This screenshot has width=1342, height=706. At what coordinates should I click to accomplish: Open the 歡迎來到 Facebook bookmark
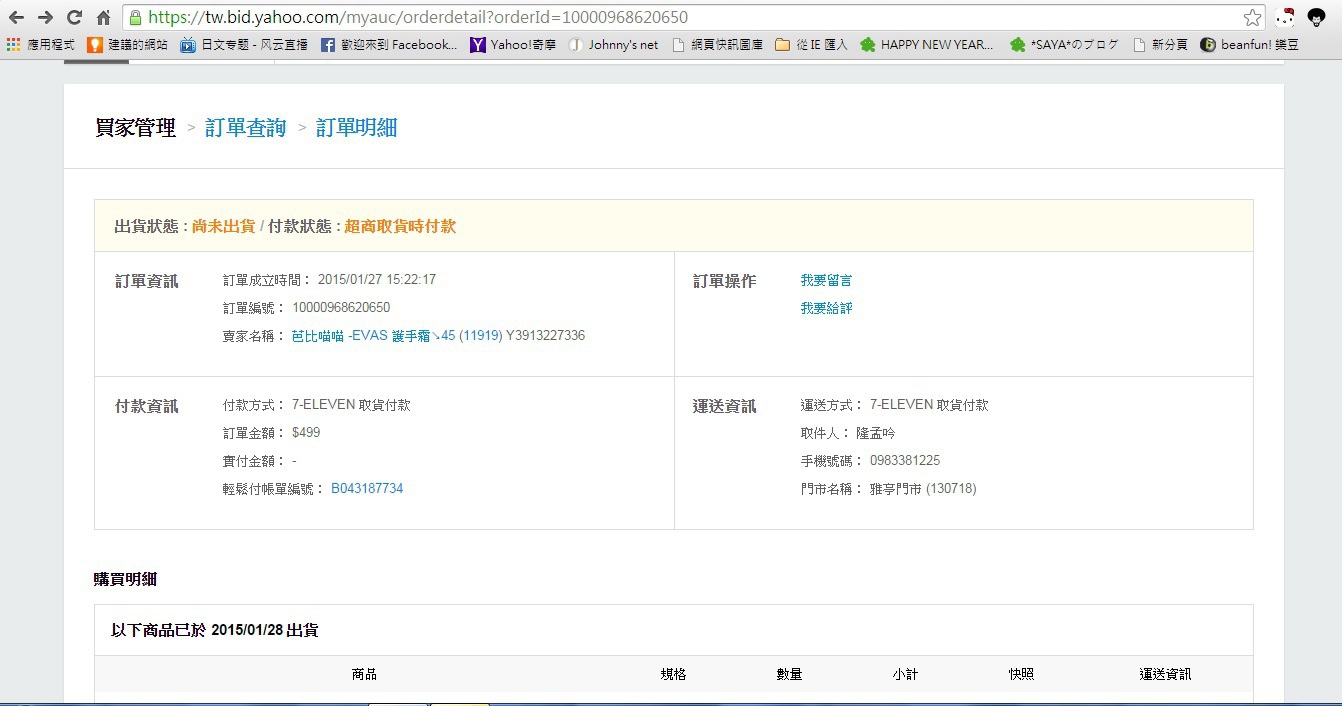pyautogui.click(x=389, y=44)
